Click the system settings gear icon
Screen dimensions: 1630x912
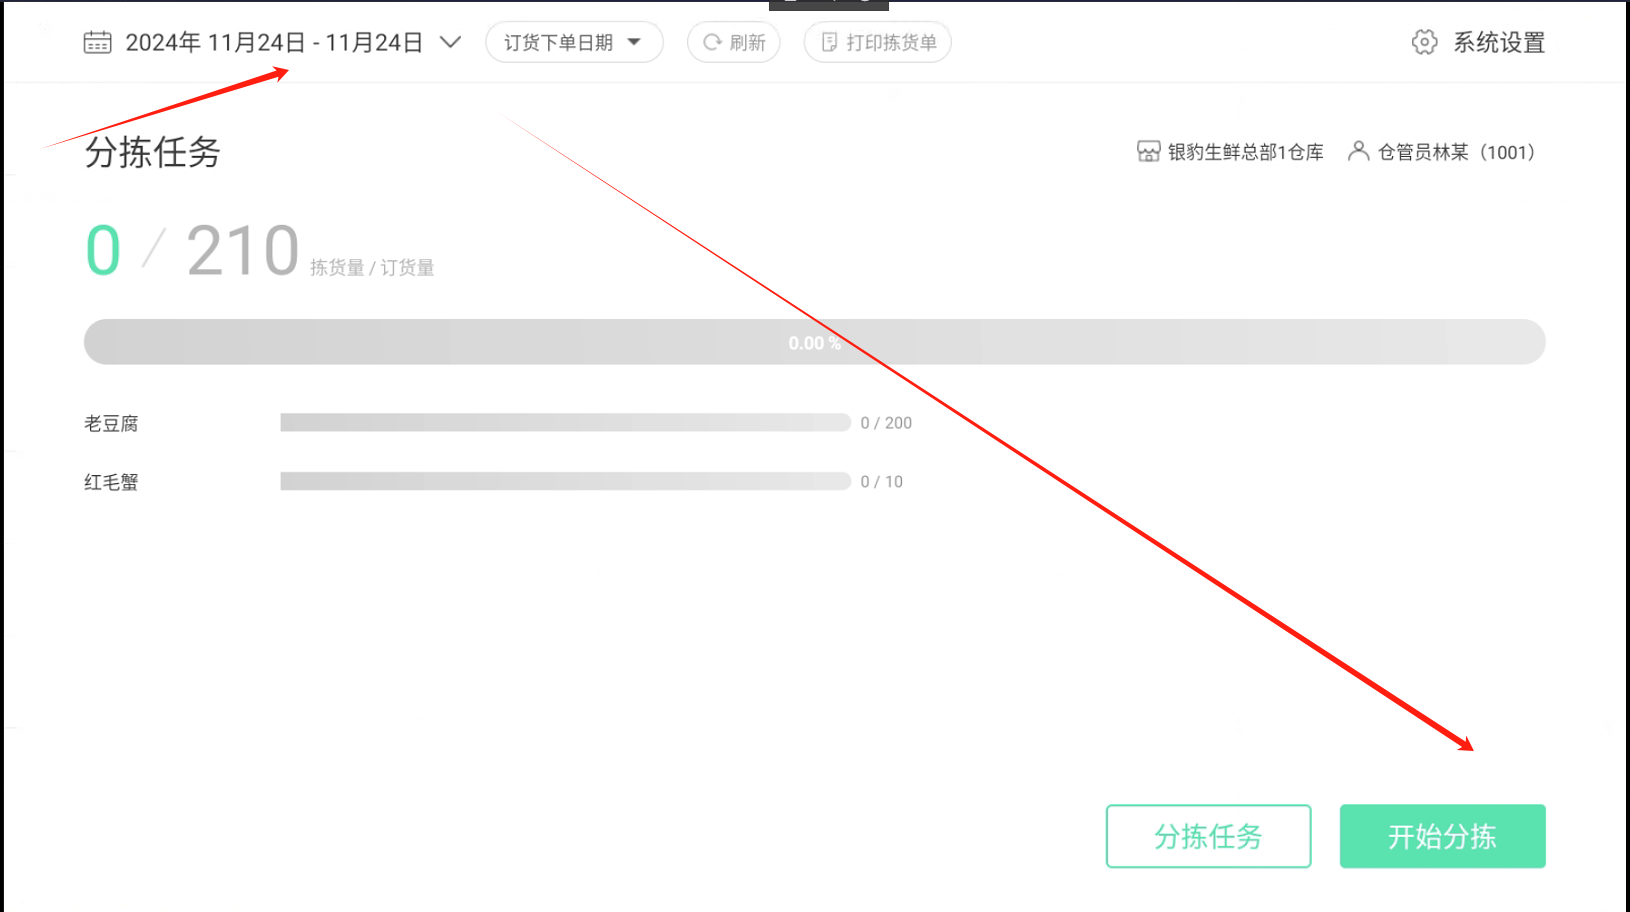pyautogui.click(x=1424, y=42)
